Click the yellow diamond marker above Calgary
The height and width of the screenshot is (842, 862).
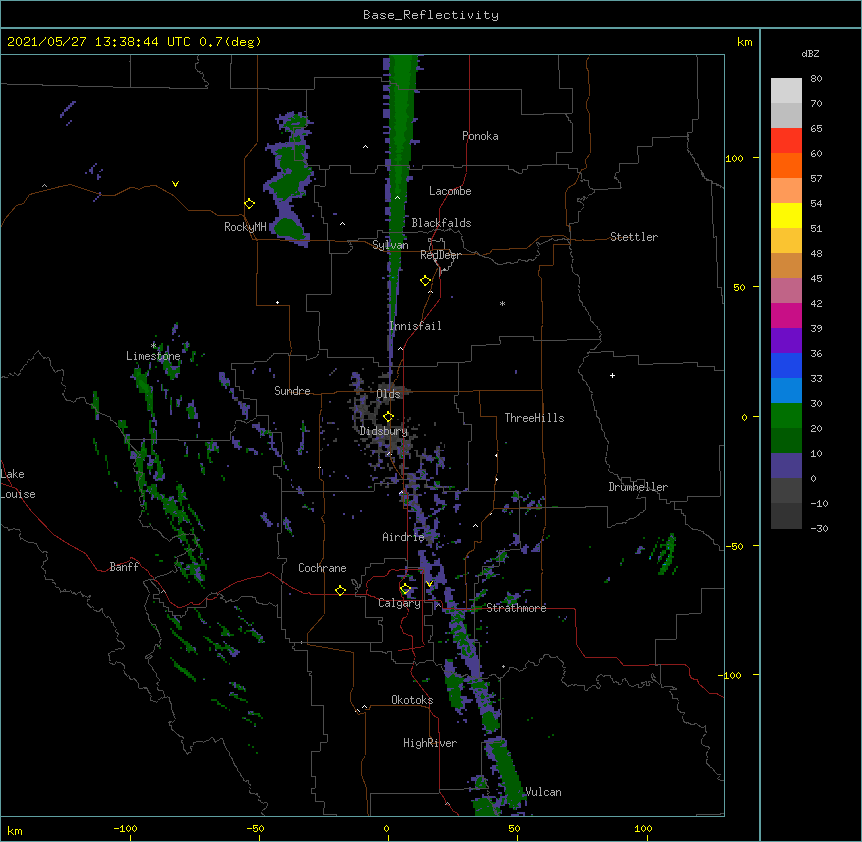pos(405,589)
